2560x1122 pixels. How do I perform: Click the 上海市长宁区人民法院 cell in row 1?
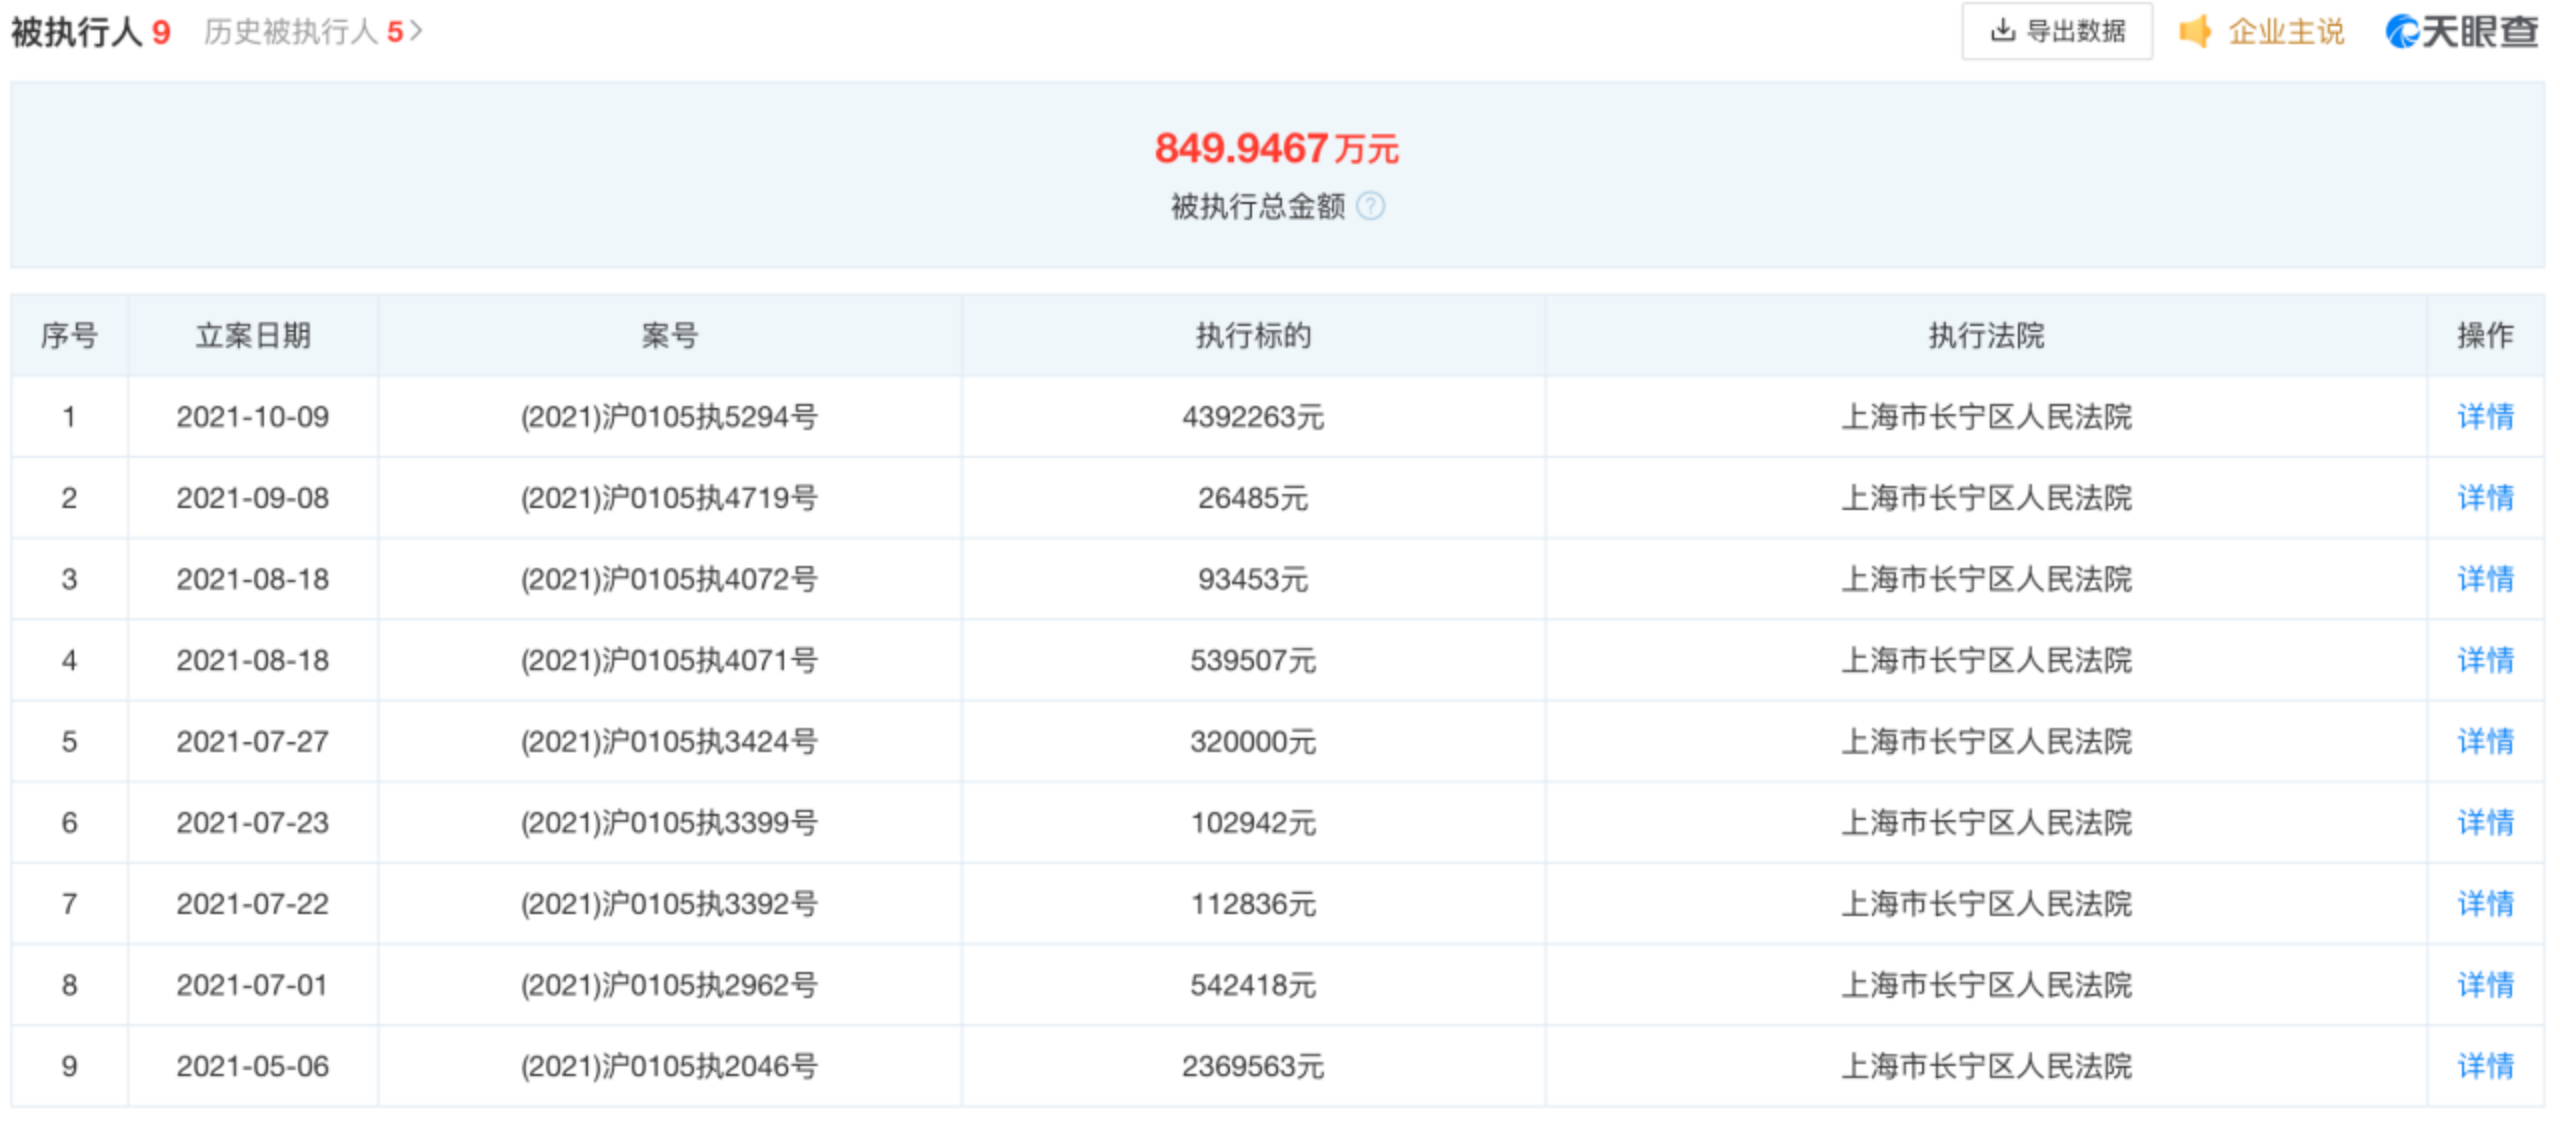[1986, 417]
